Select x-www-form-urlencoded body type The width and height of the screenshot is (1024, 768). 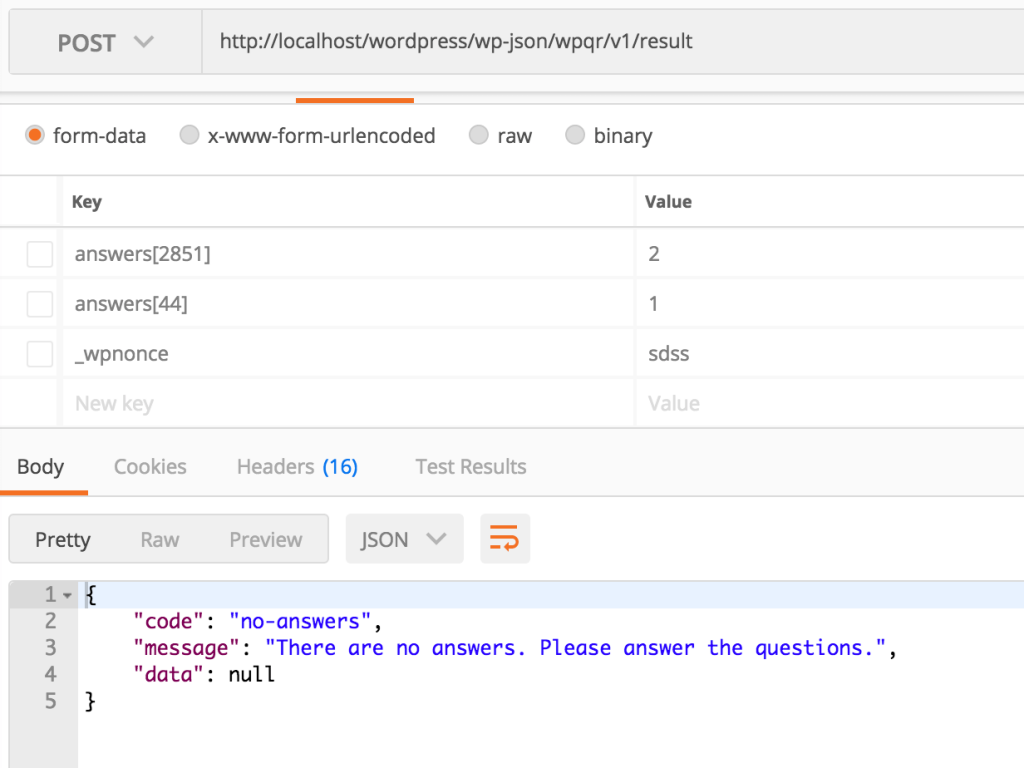coord(189,135)
